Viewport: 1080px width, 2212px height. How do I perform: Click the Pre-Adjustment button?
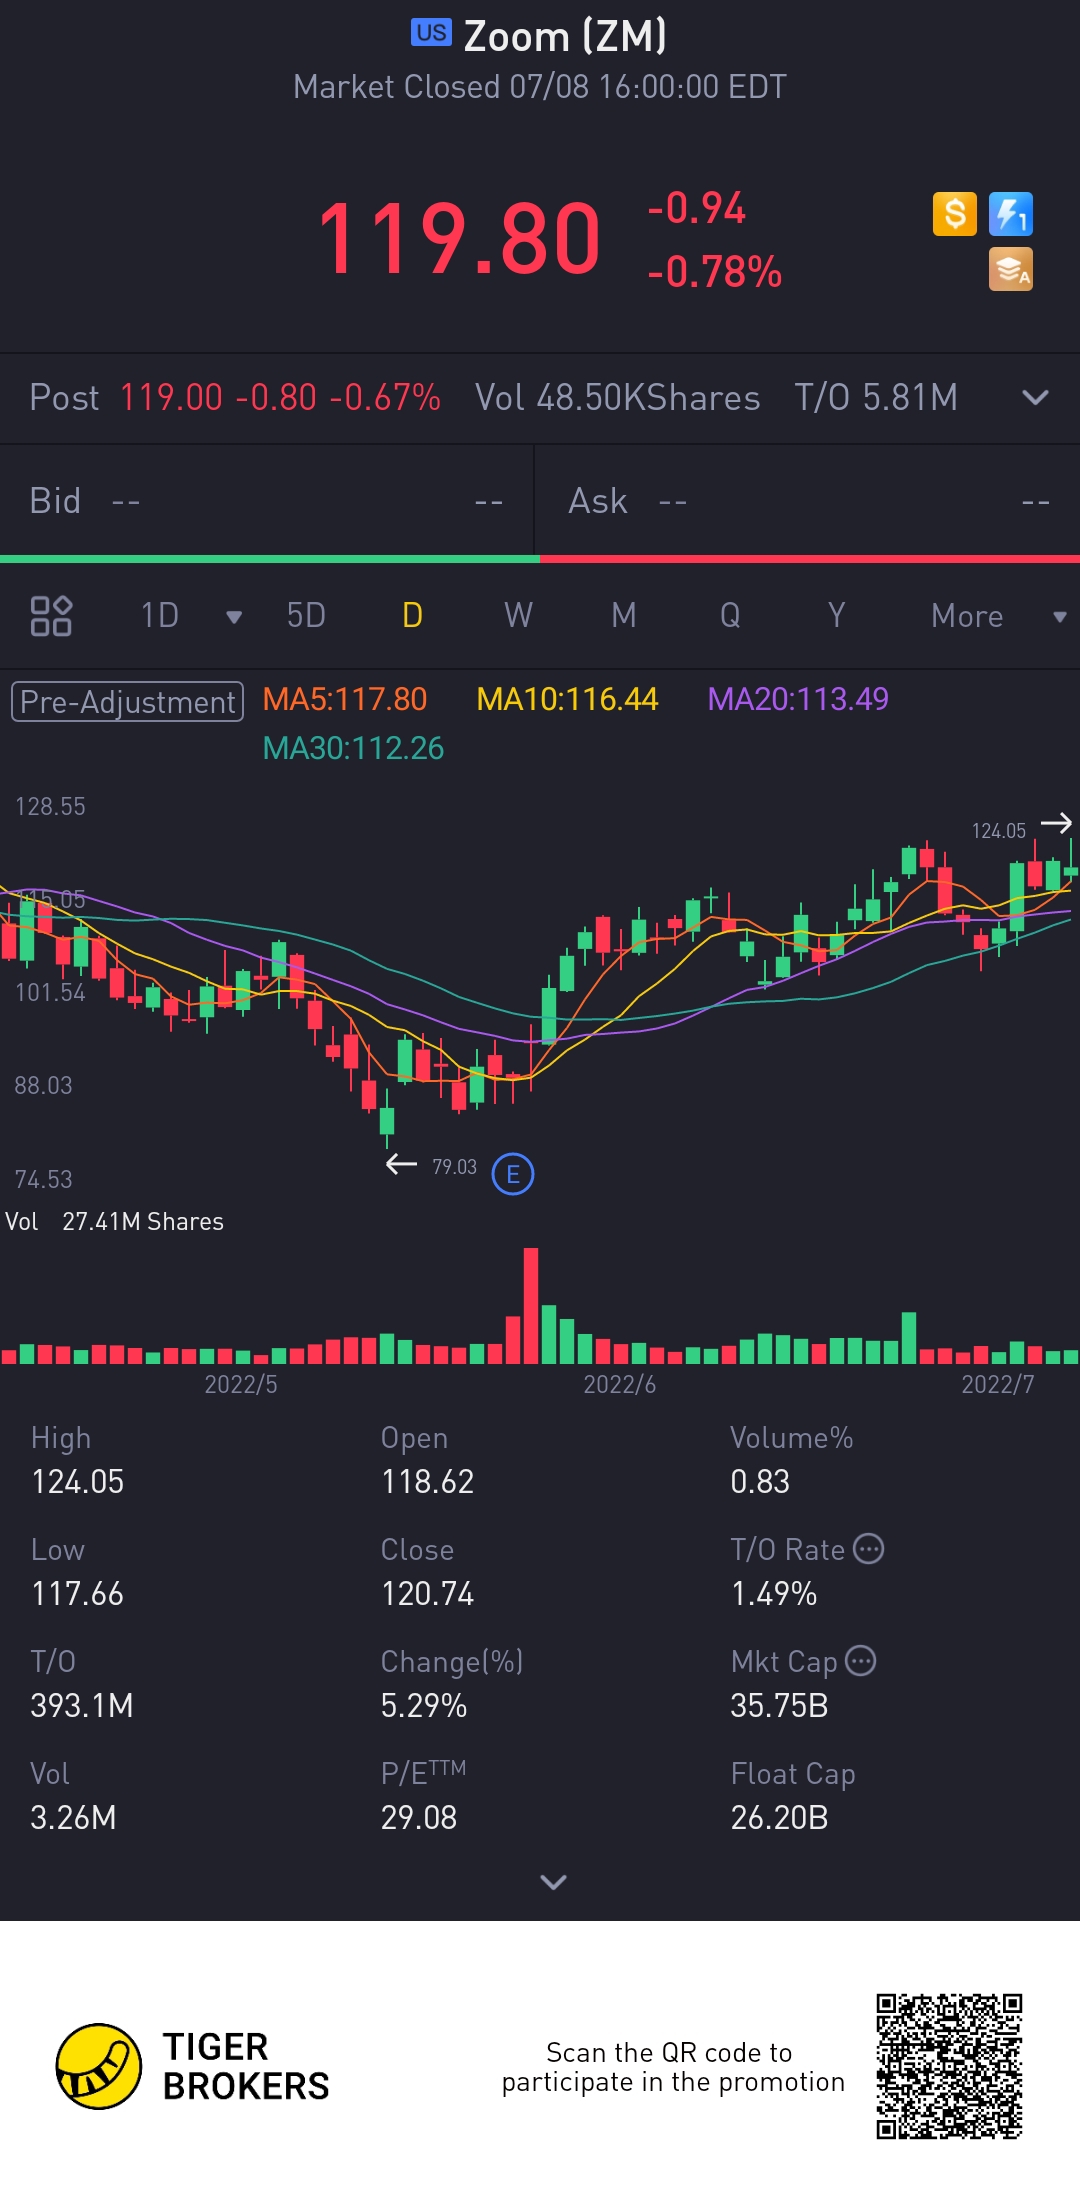pos(127,702)
